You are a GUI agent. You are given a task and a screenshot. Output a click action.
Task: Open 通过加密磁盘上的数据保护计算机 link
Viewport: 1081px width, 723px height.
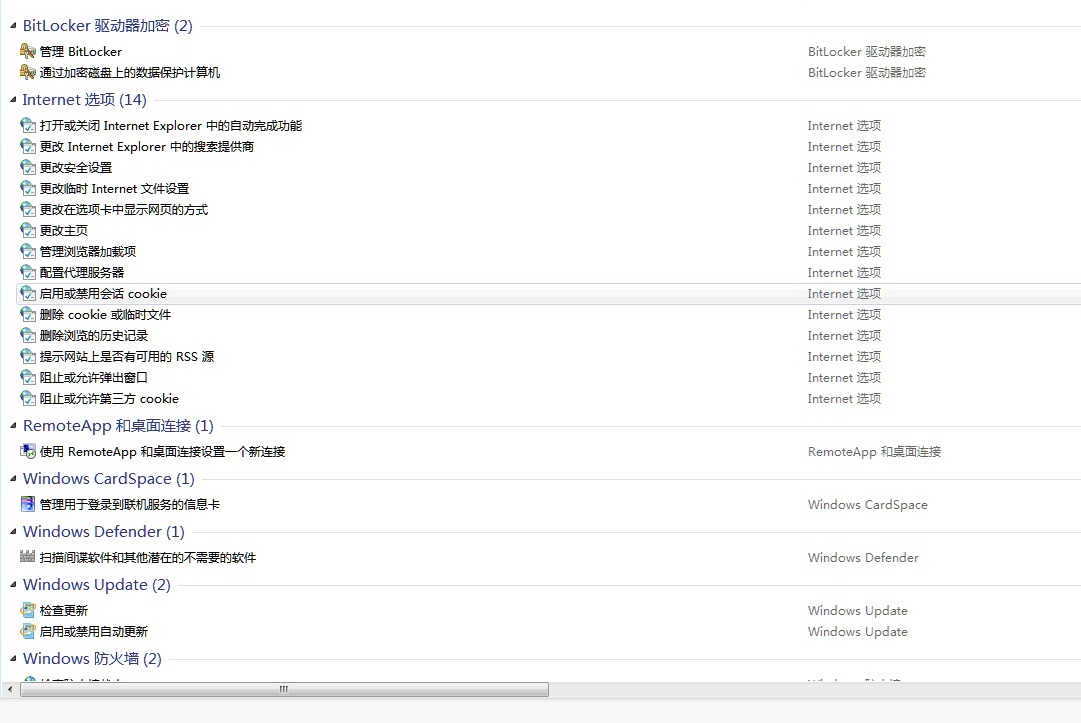coord(130,72)
